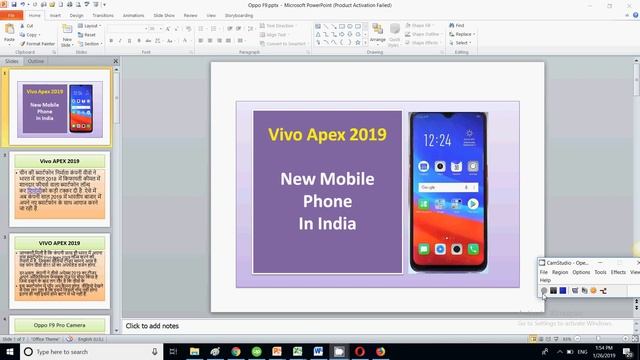
Task: Switch to the Outline pane tab
Action: (x=36, y=61)
